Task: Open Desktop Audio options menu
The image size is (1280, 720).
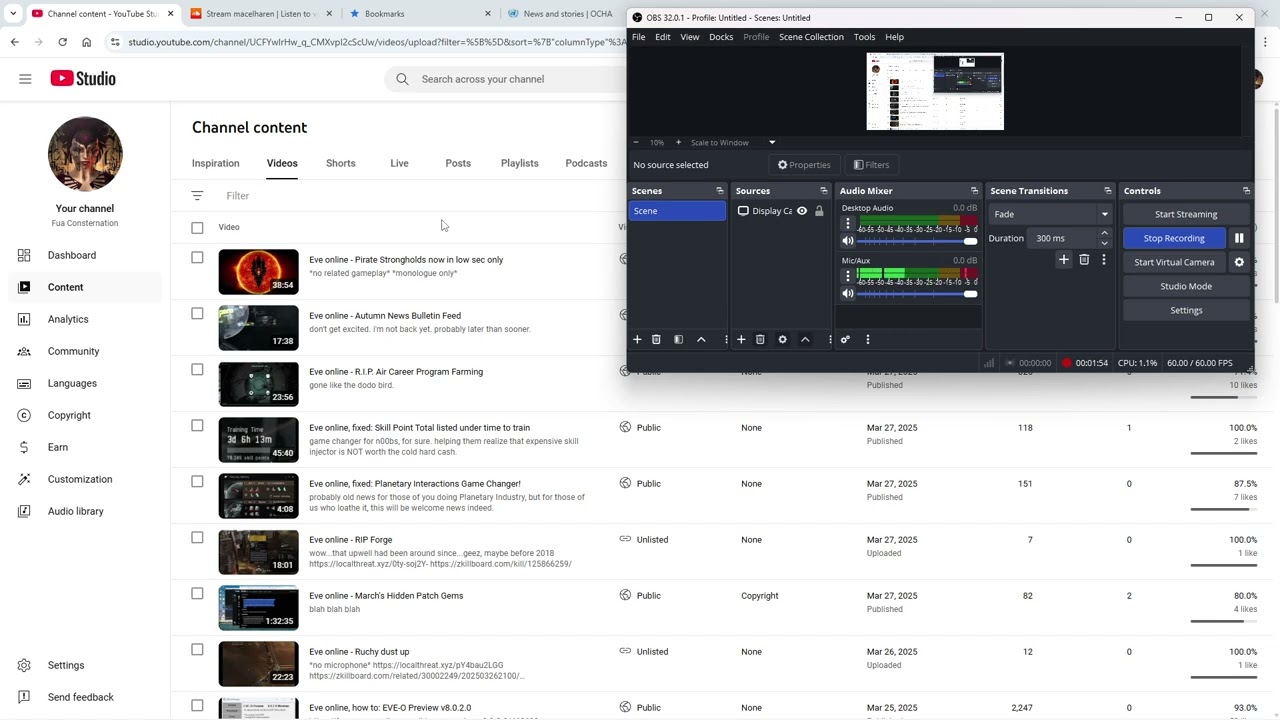Action: 848,223
